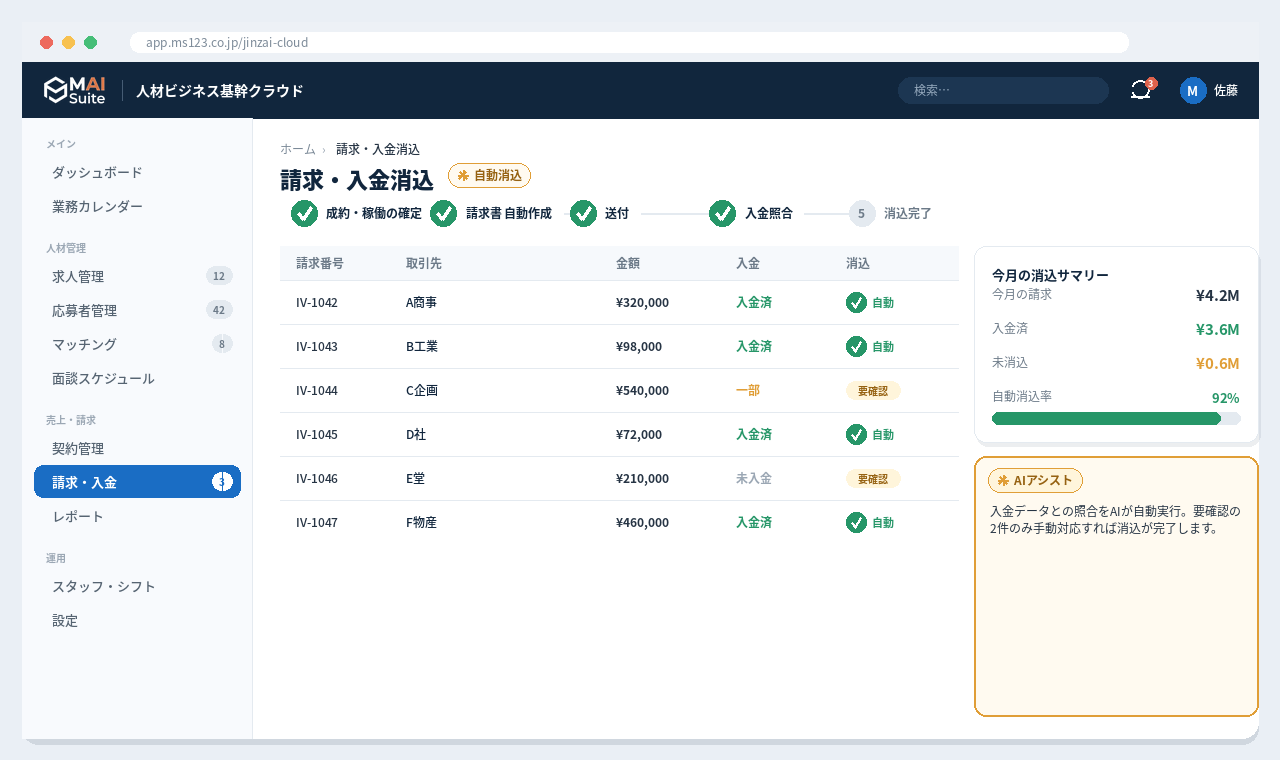
Task: Click amount ¥540,000
Action: pos(643,390)
